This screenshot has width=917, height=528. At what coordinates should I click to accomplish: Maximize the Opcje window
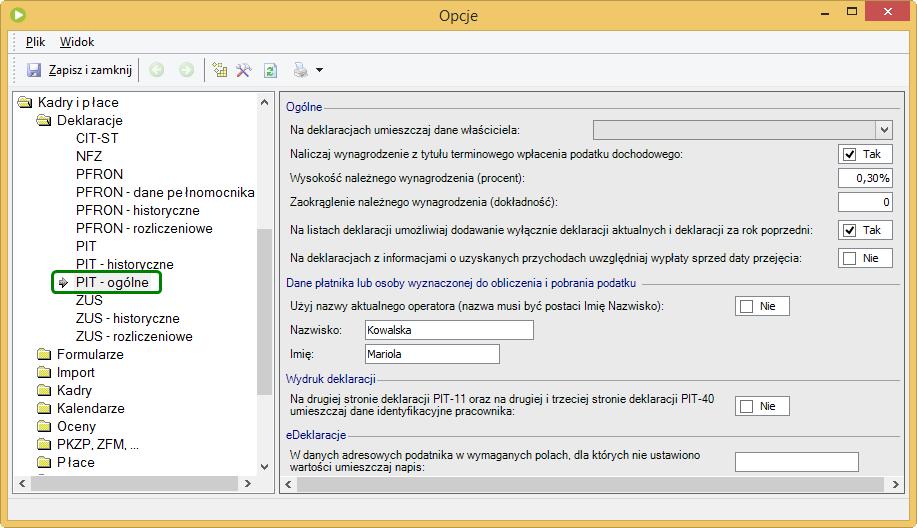852,12
